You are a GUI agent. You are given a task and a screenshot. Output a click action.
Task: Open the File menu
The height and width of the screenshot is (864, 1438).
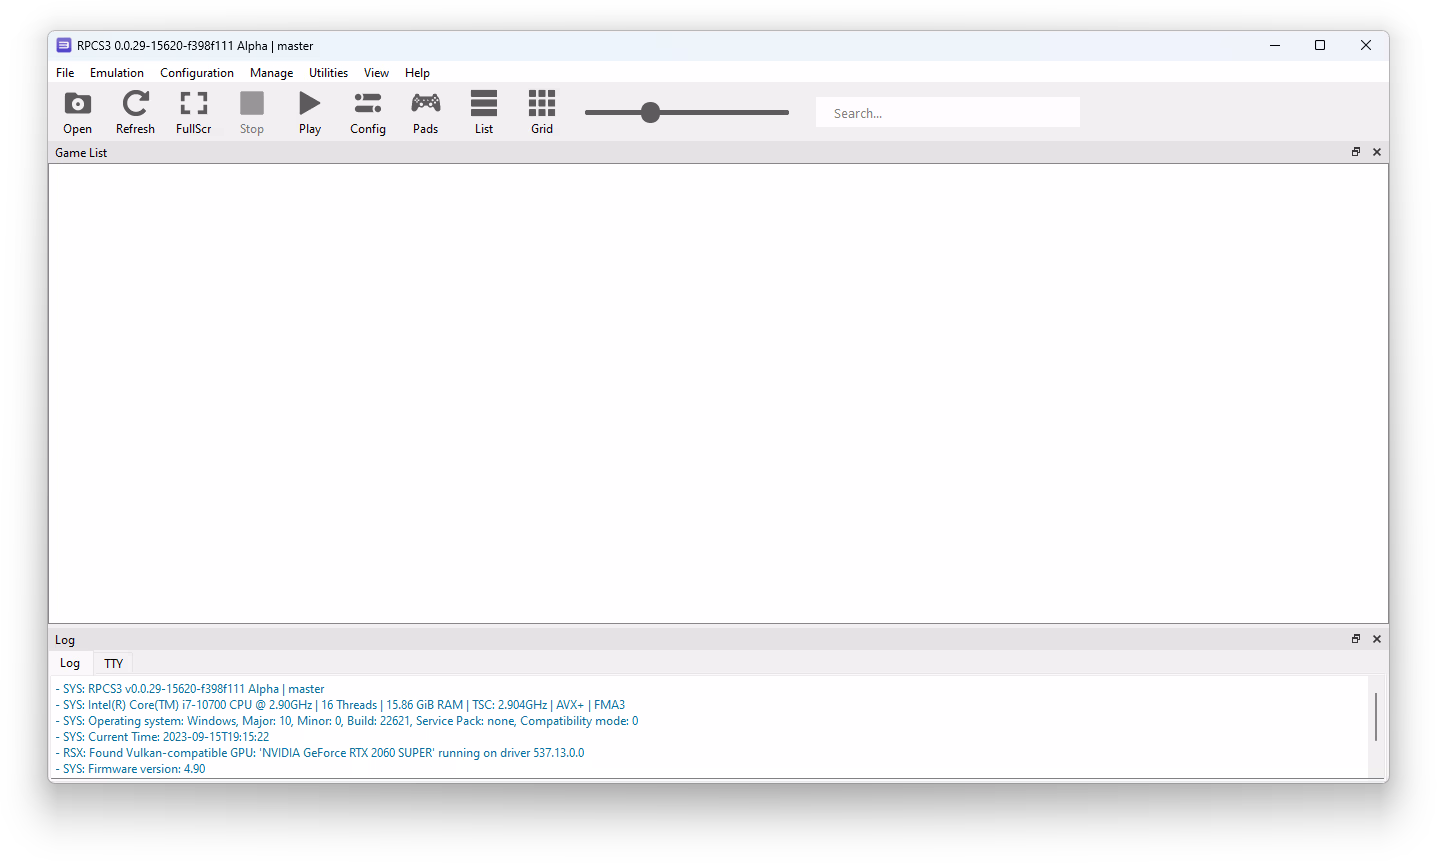65,73
